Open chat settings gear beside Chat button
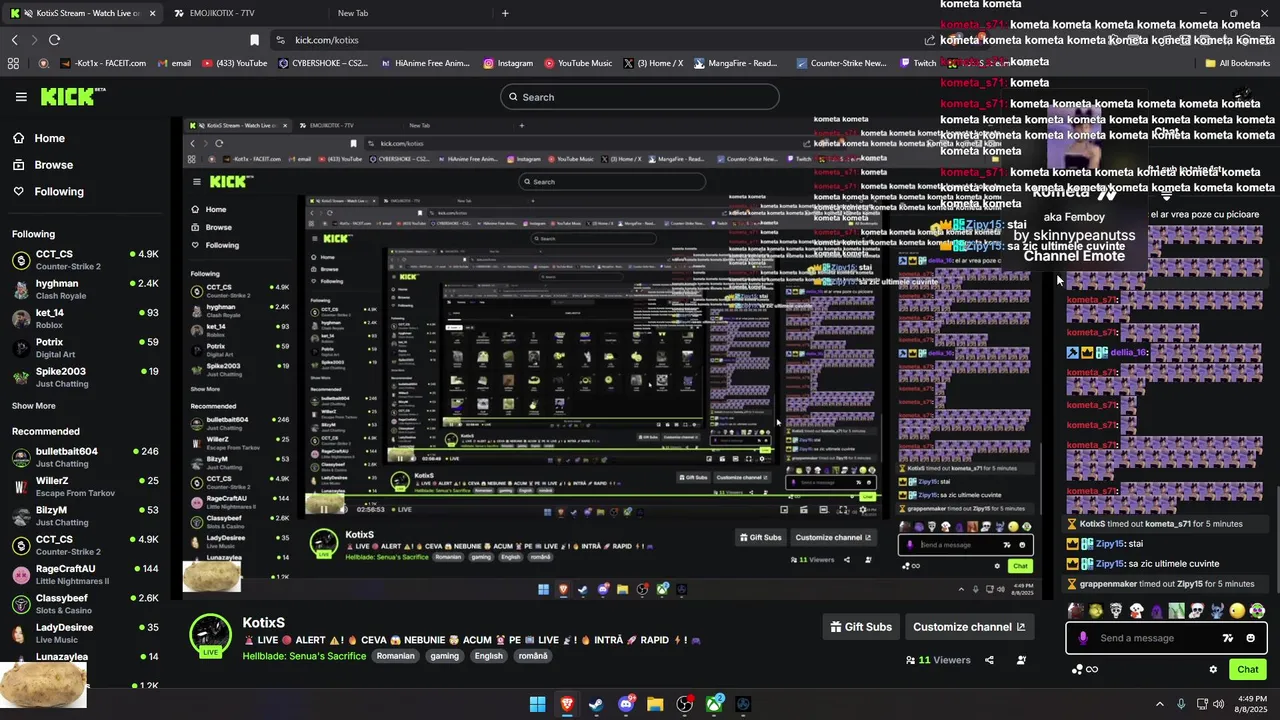 (1213, 670)
